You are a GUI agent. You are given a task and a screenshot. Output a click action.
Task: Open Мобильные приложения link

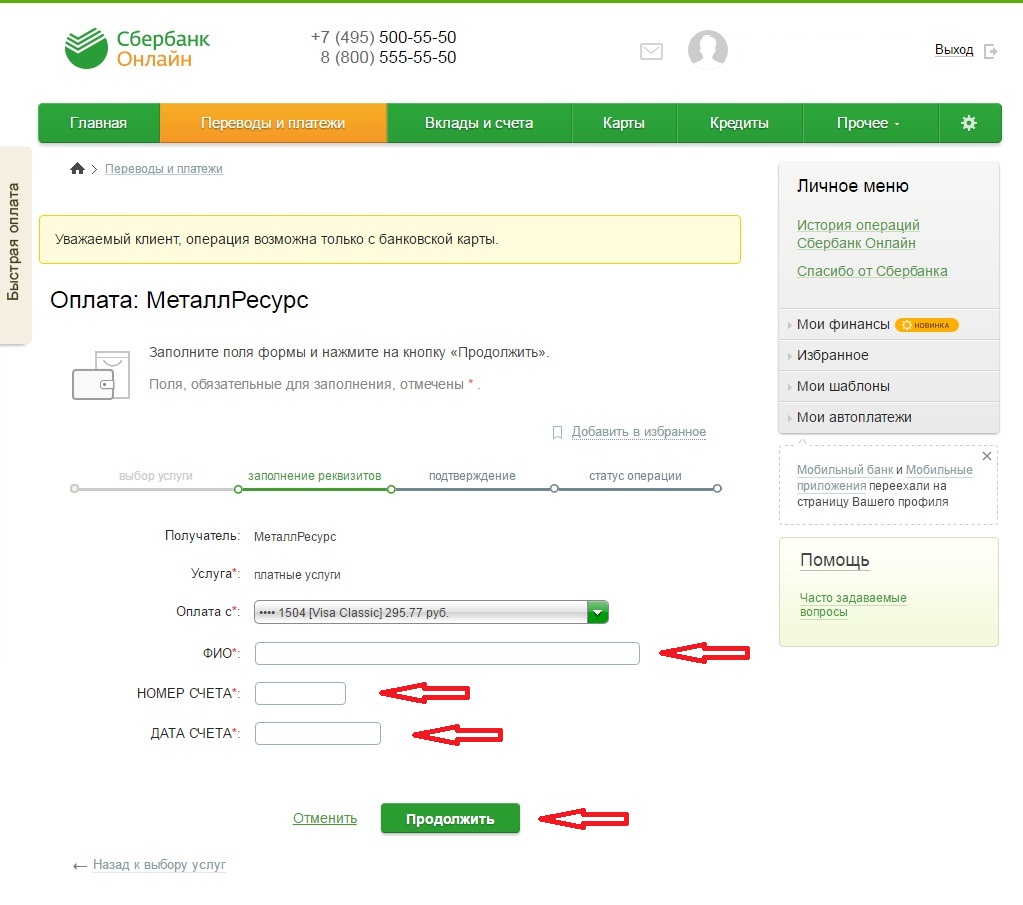pyautogui.click(x=885, y=478)
